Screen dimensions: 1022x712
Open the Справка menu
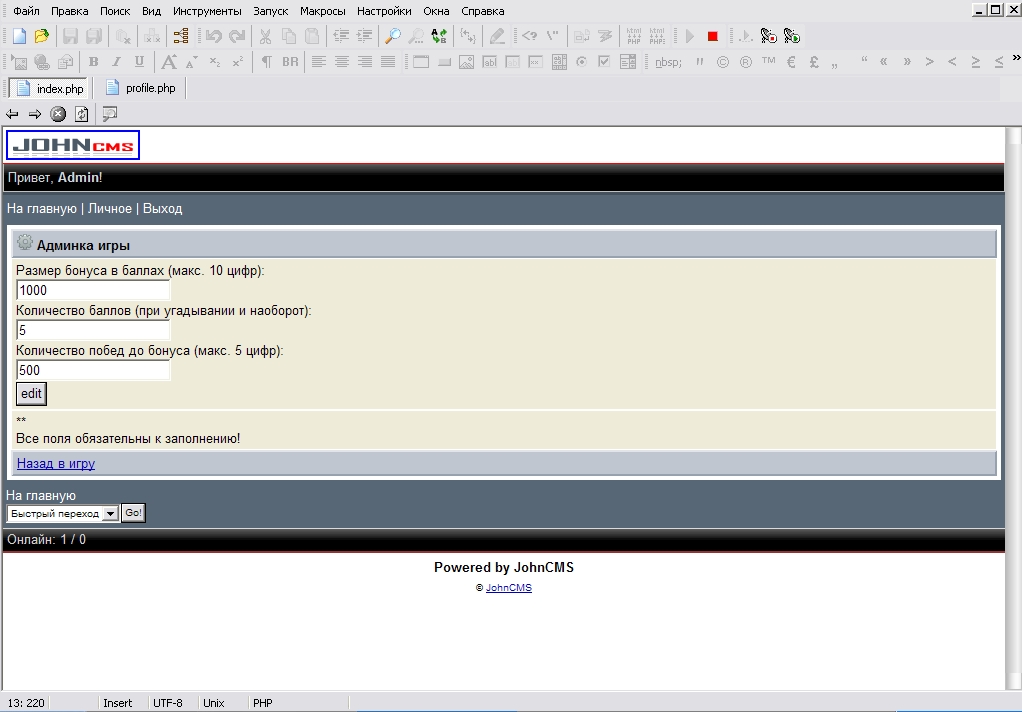[482, 11]
